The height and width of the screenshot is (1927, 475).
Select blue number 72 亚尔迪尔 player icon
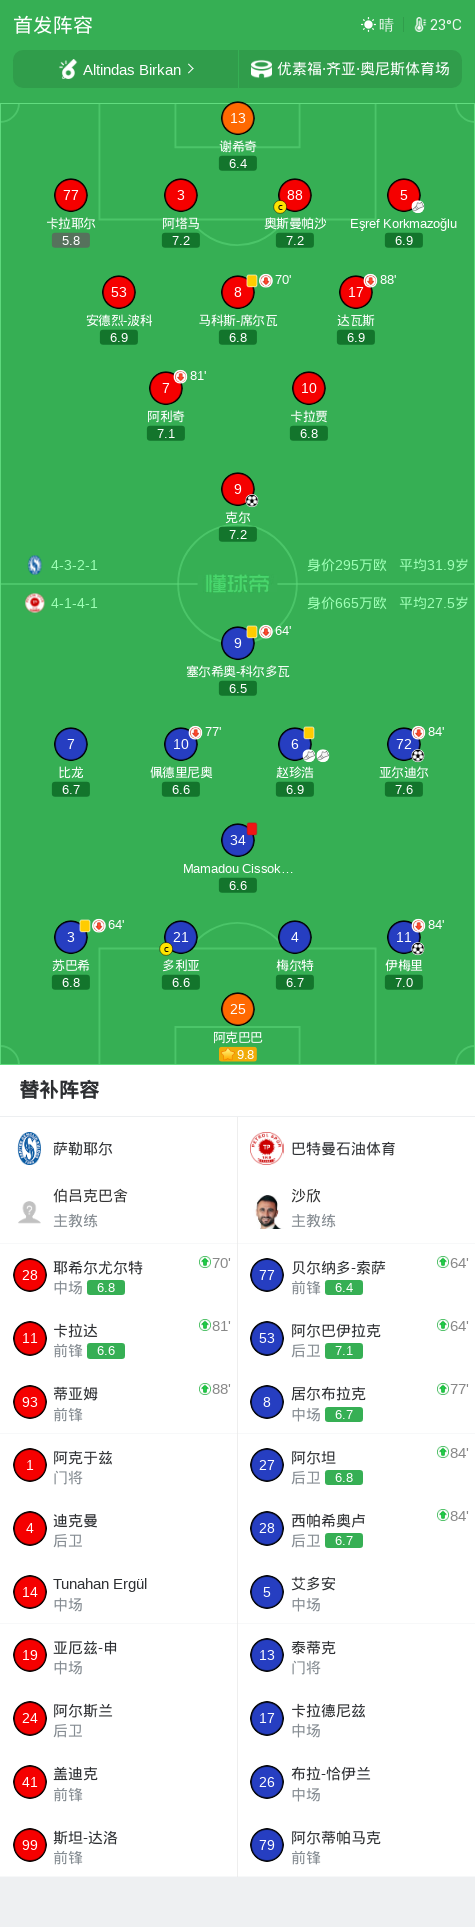point(403,744)
